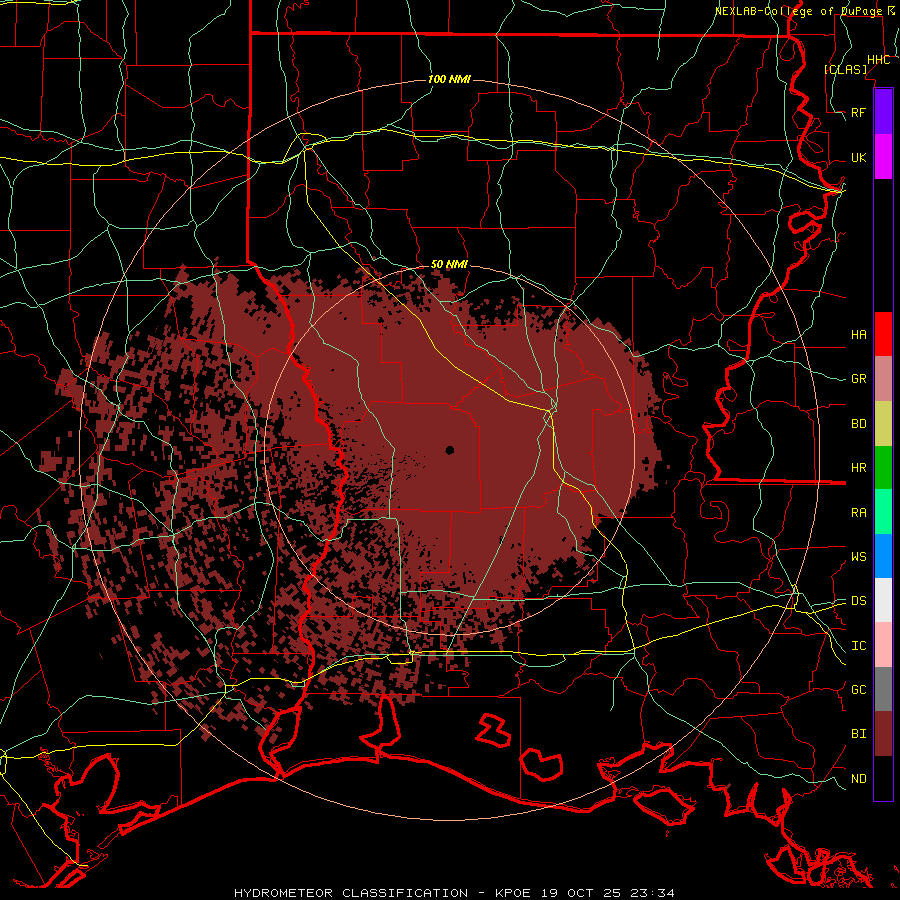The height and width of the screenshot is (900, 900).
Task: Click the RA legend label
Action: click(x=859, y=513)
